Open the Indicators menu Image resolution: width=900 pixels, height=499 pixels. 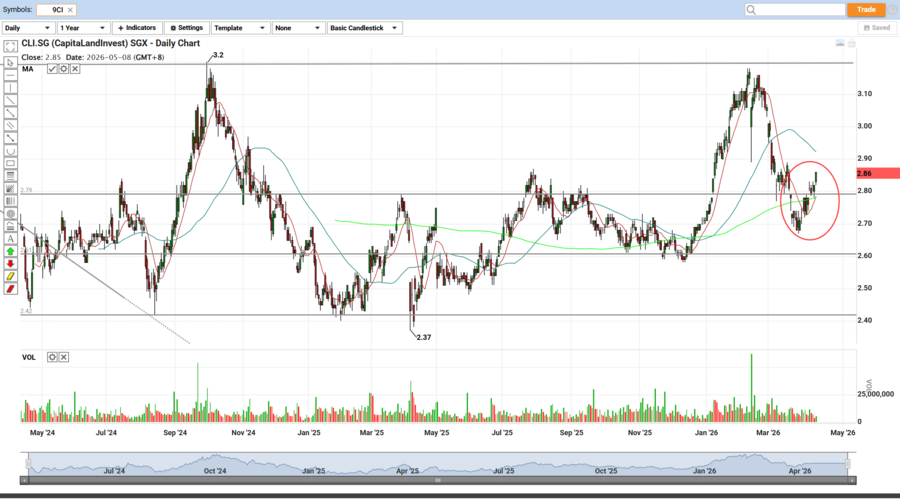click(137, 28)
